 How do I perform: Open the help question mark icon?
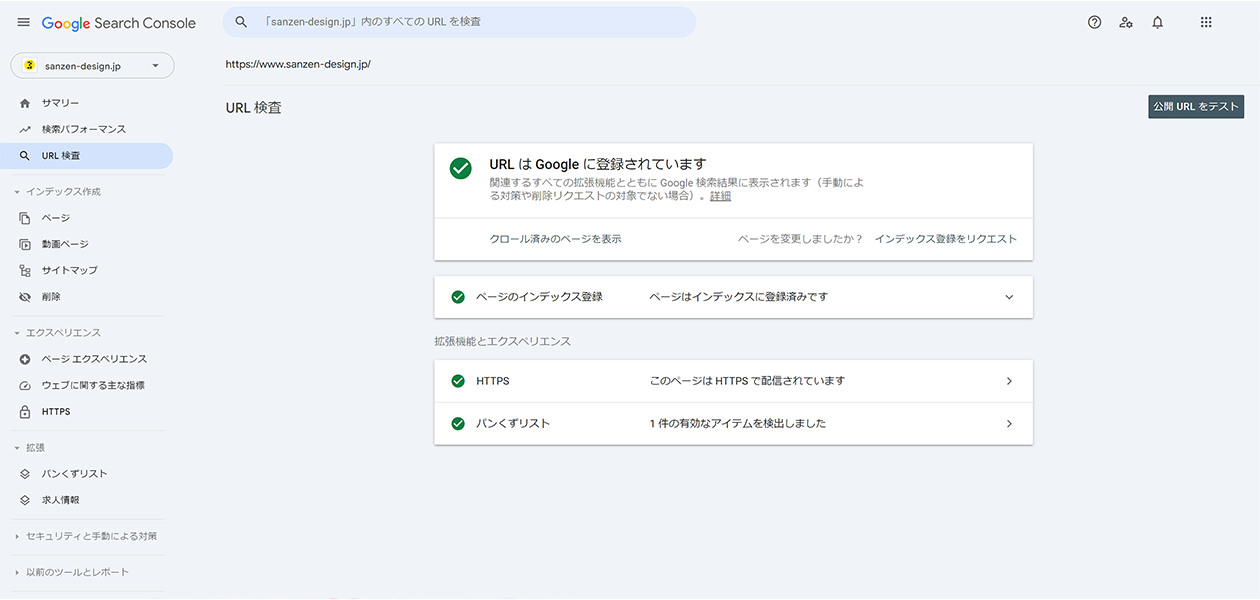(x=1094, y=22)
